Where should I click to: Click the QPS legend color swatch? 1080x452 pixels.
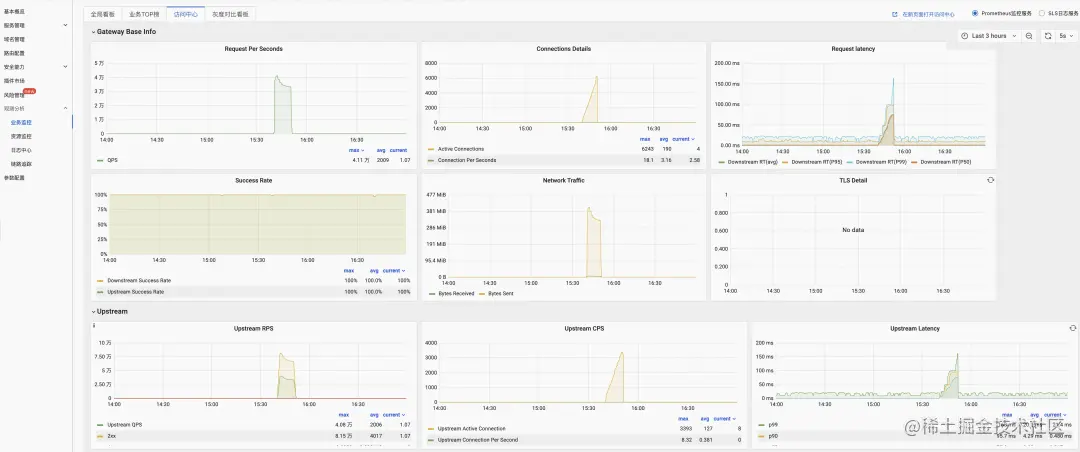[x=100, y=161]
